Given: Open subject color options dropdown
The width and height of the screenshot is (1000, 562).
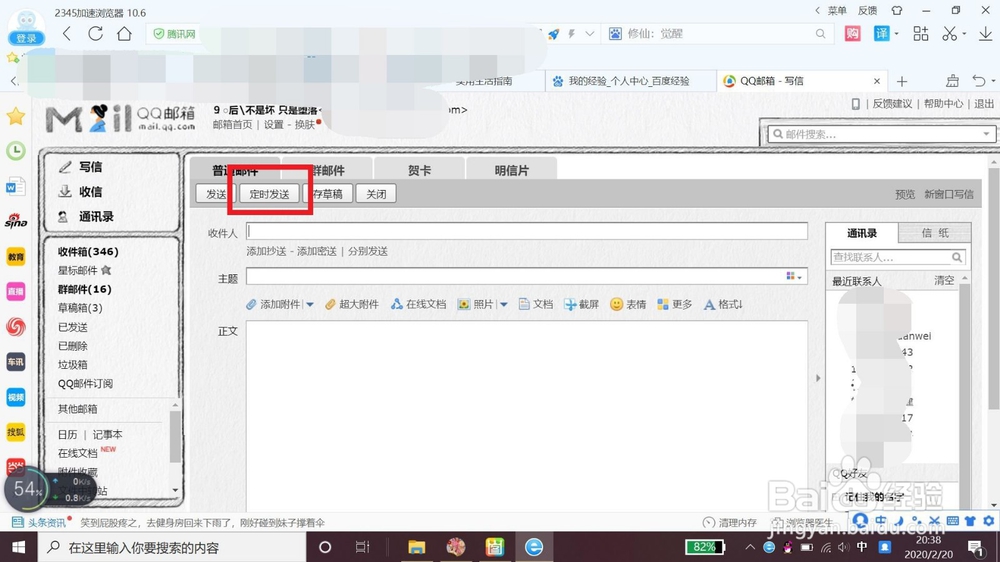Looking at the screenshot, I should (794, 276).
